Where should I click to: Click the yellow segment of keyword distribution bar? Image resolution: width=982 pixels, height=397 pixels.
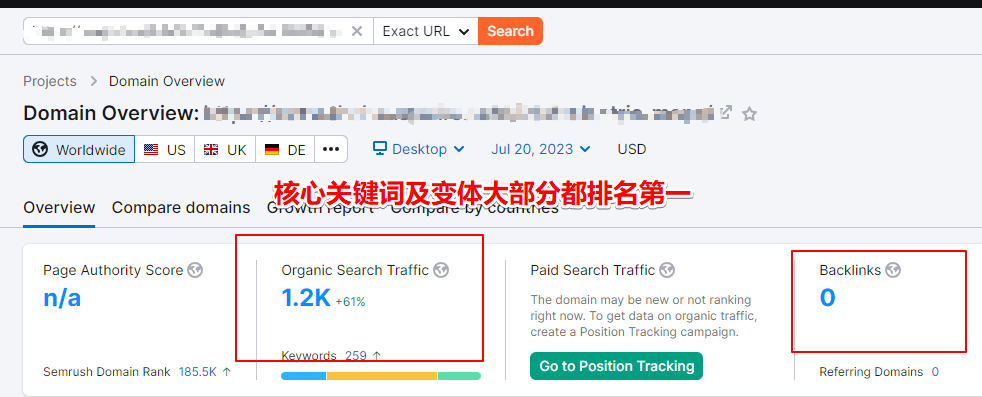click(381, 376)
